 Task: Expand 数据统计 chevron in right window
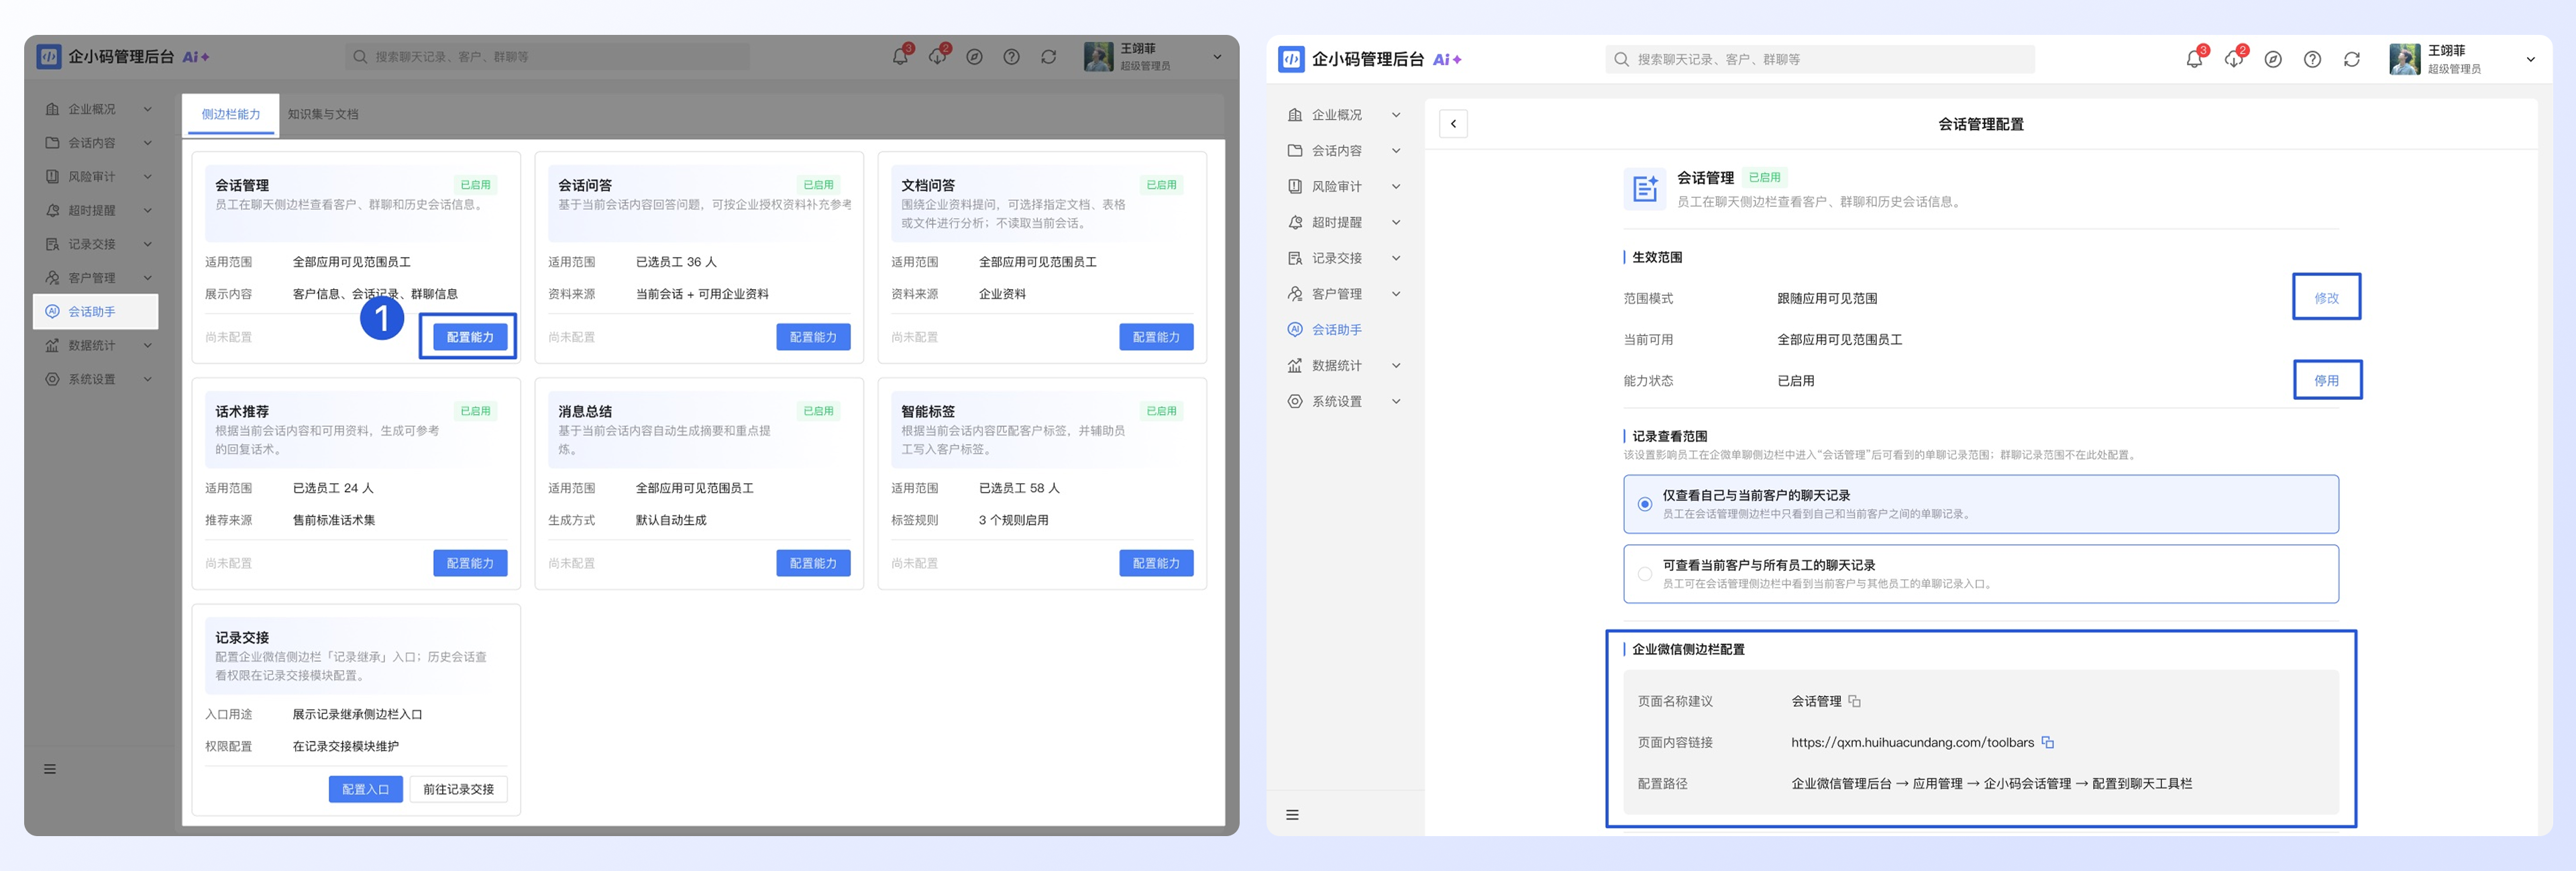(x=1396, y=366)
